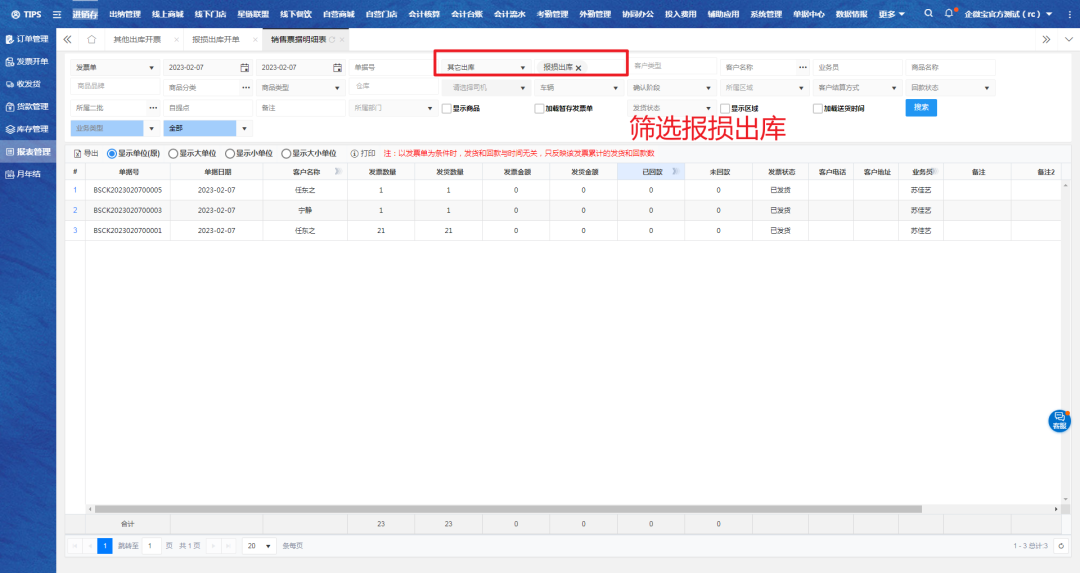Click the blue 搜索 button
This screenshot has width=1080, height=573.
(921, 108)
